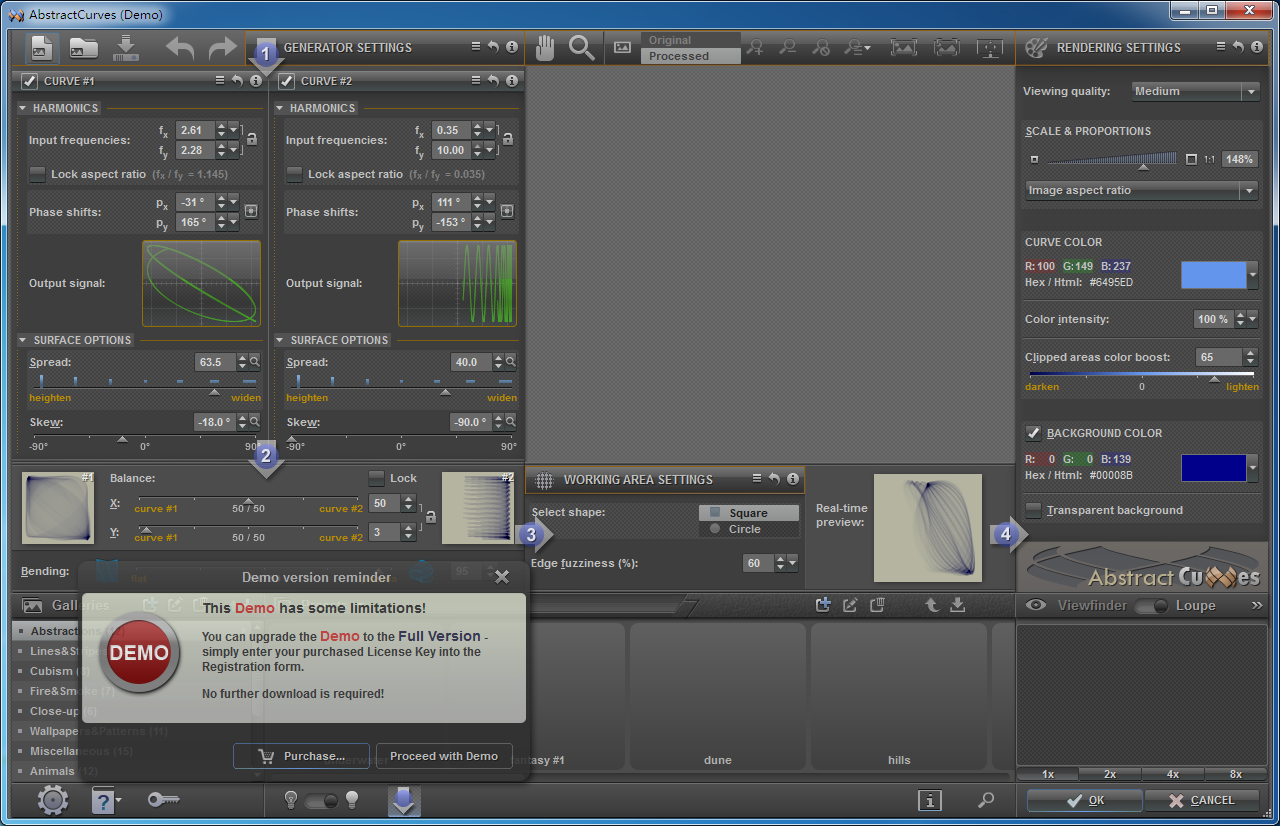Click the Curve #2 Skew magnifier icon
Screen dimensions: 1280x826
(x=511, y=422)
